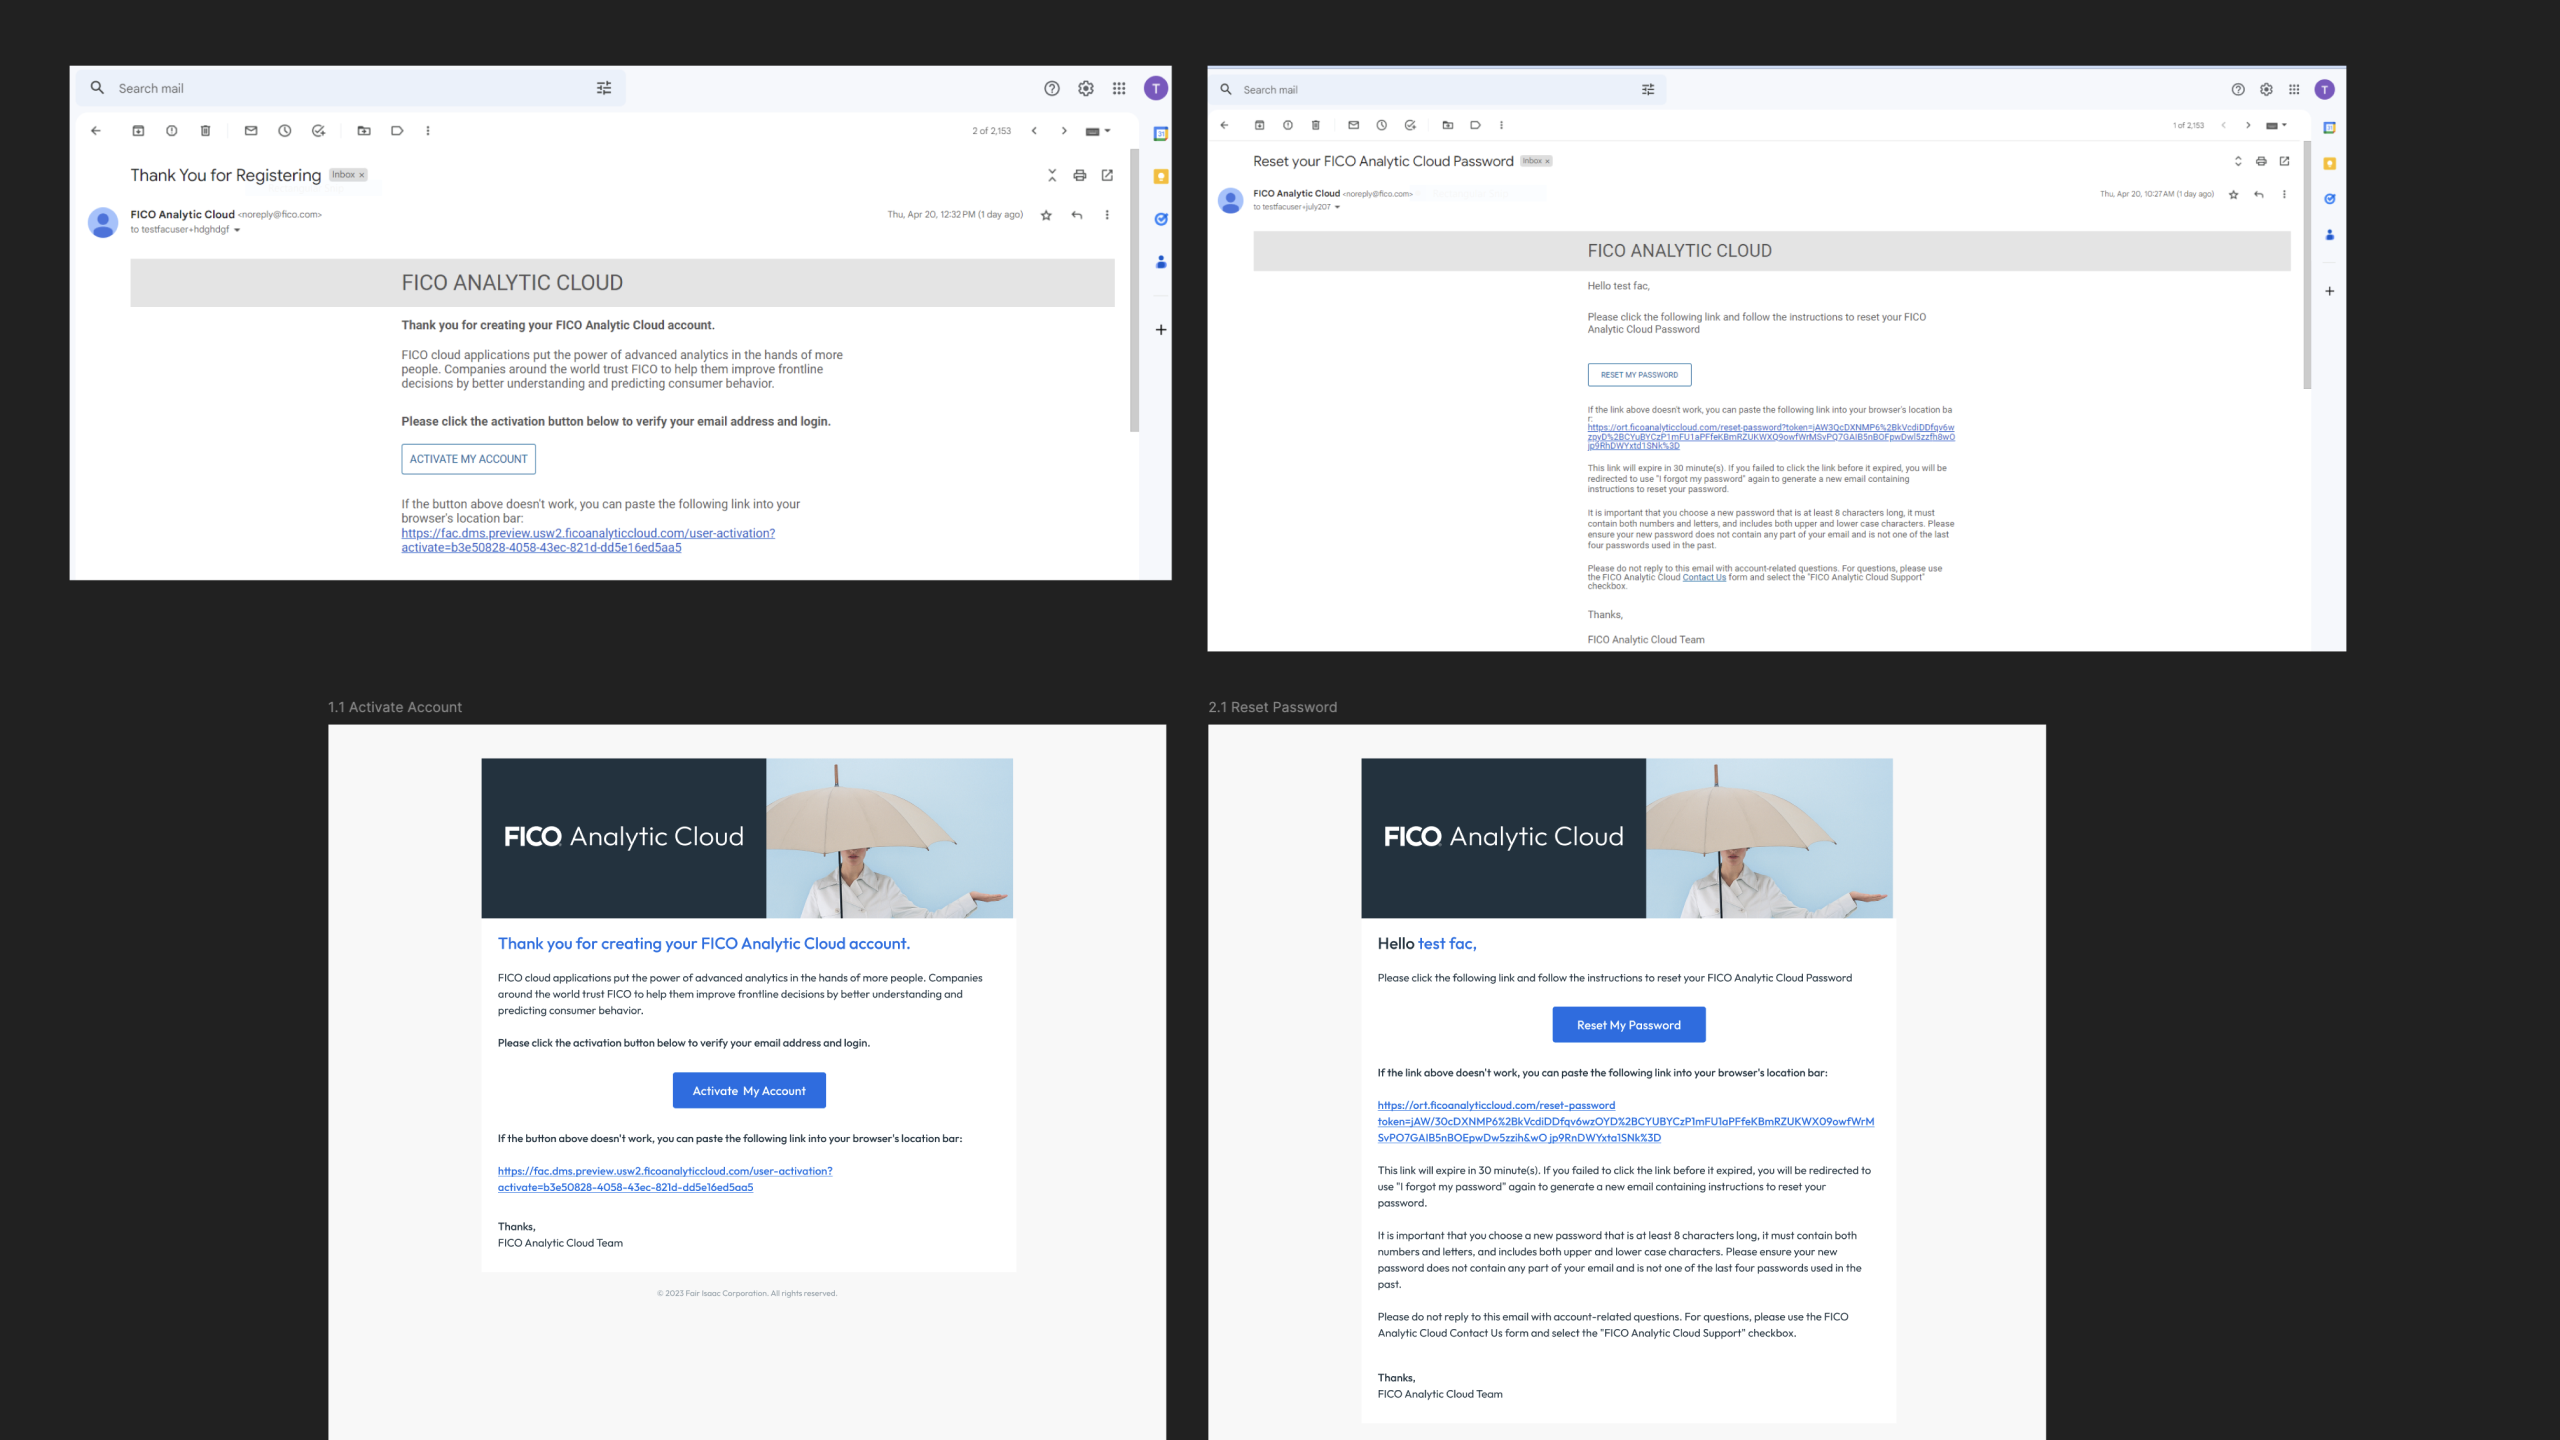The height and width of the screenshot is (1440, 2560).
Task: Star the Reset Password email
Action: pos(2233,194)
